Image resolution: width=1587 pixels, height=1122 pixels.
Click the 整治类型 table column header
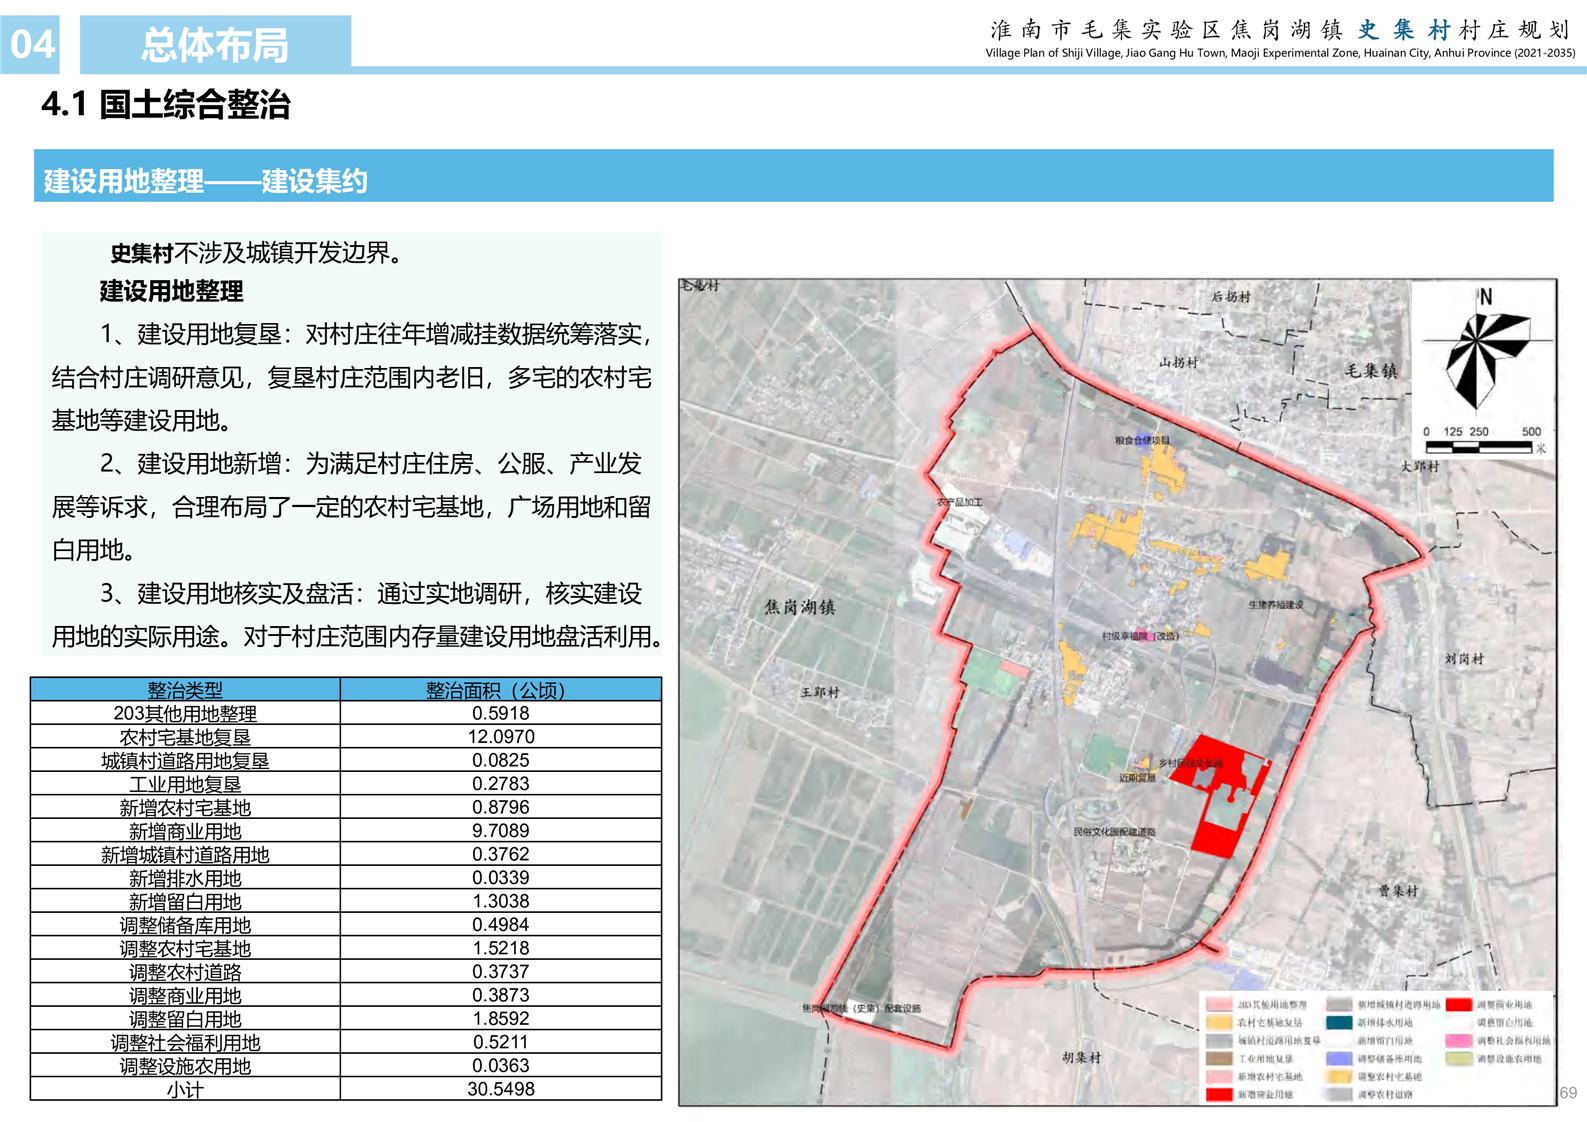tap(185, 689)
